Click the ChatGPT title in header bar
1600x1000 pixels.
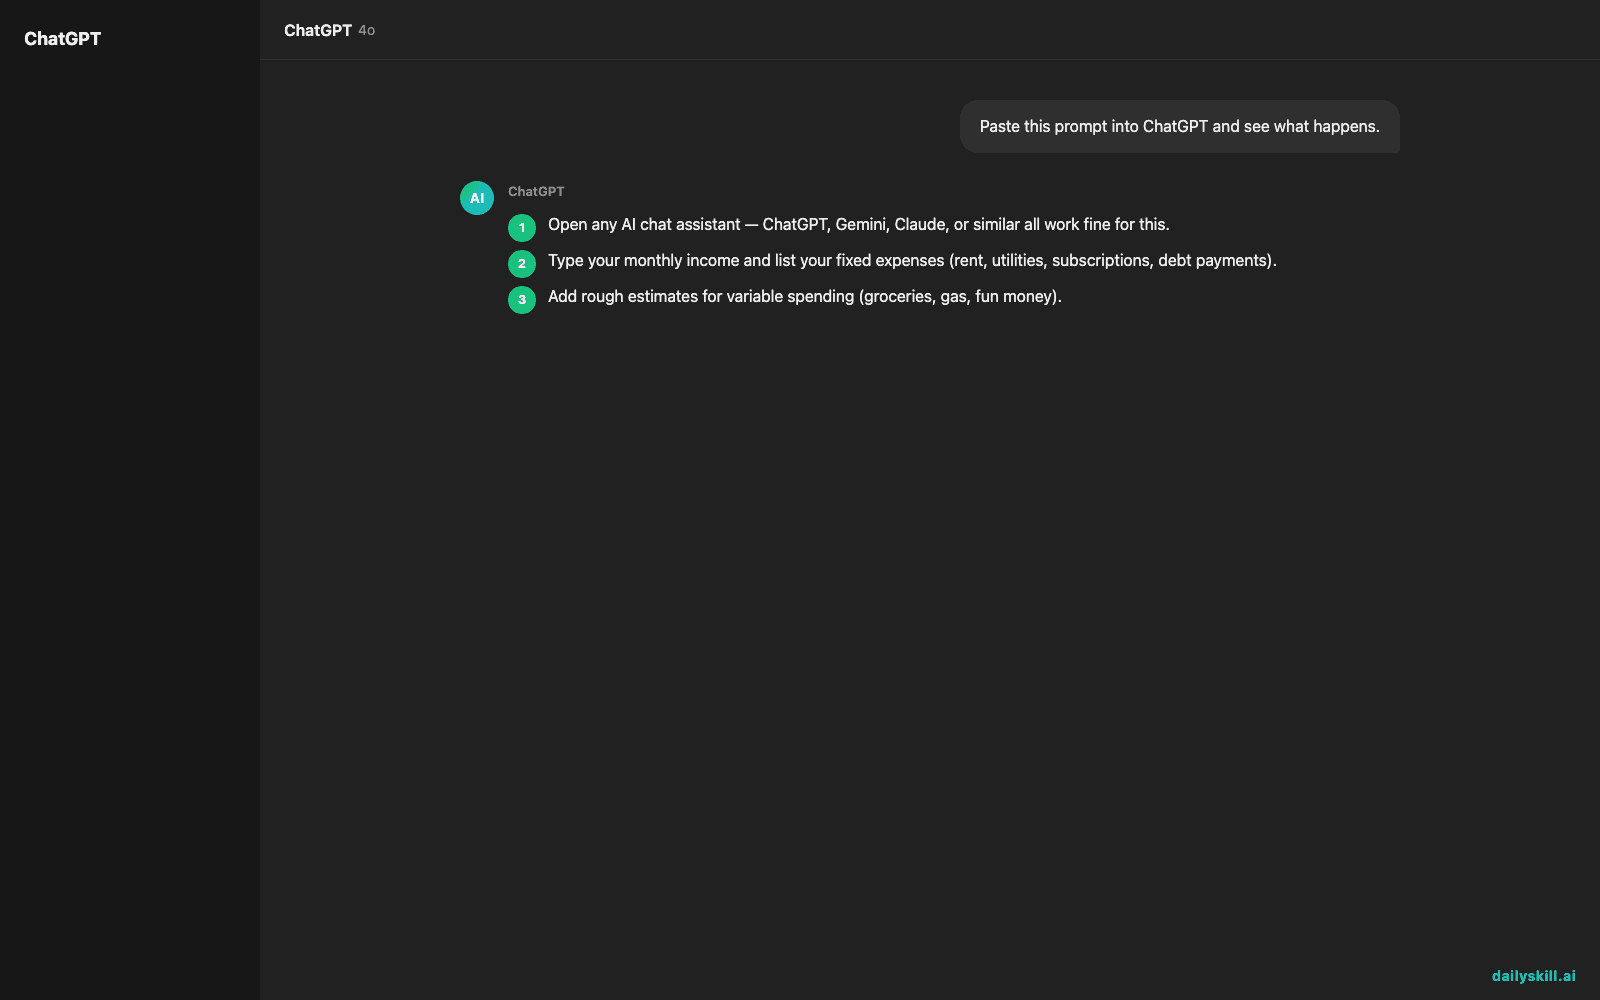(318, 30)
